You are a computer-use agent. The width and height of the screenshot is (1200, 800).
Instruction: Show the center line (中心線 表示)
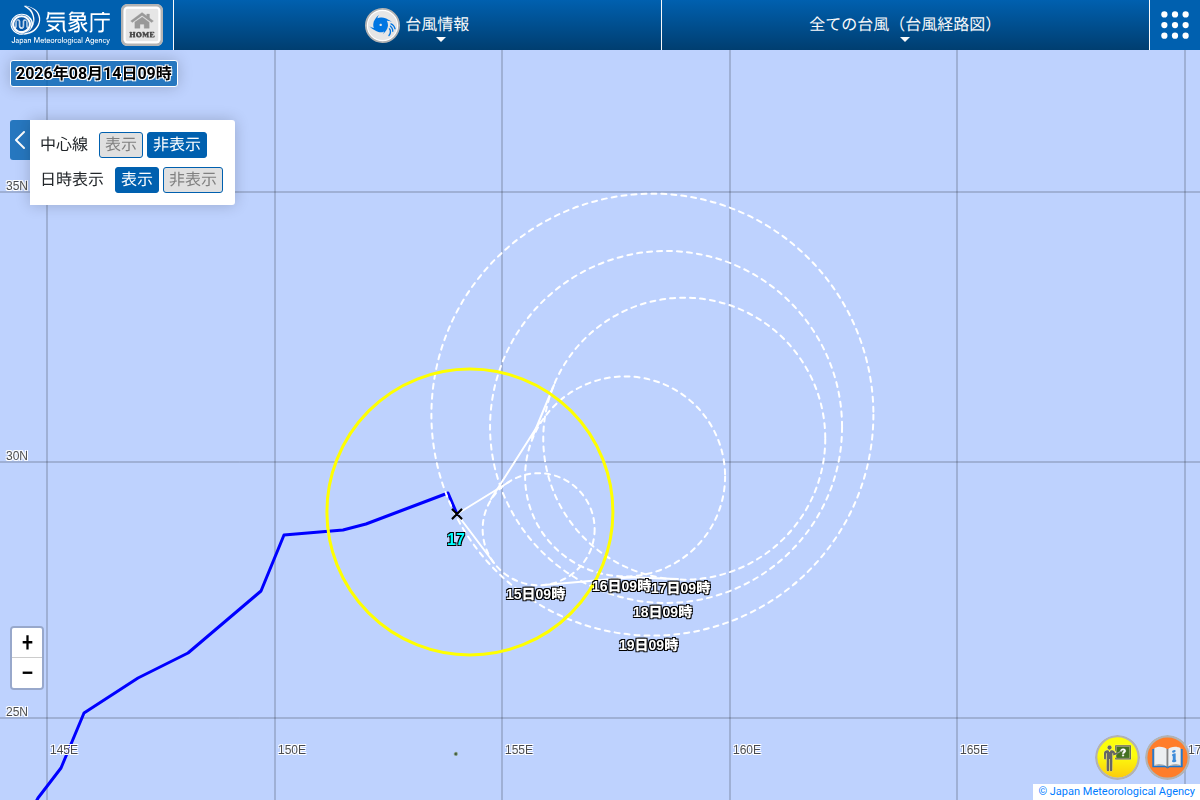coord(121,145)
